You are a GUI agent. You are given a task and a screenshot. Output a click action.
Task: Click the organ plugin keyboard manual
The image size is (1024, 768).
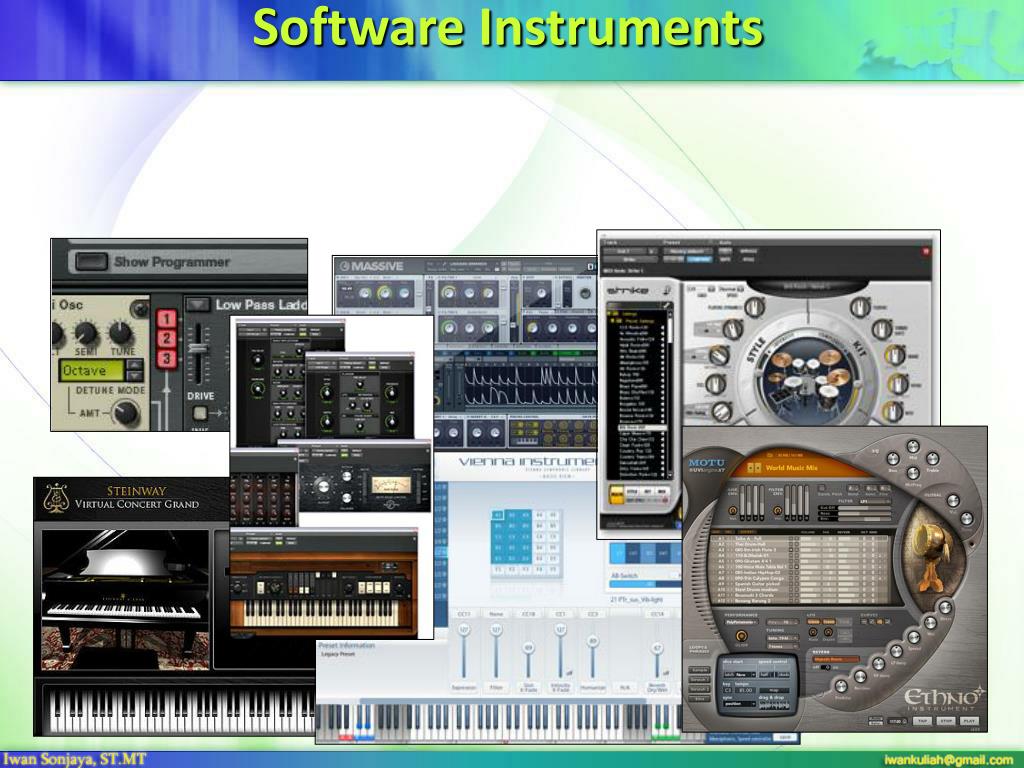(321, 614)
